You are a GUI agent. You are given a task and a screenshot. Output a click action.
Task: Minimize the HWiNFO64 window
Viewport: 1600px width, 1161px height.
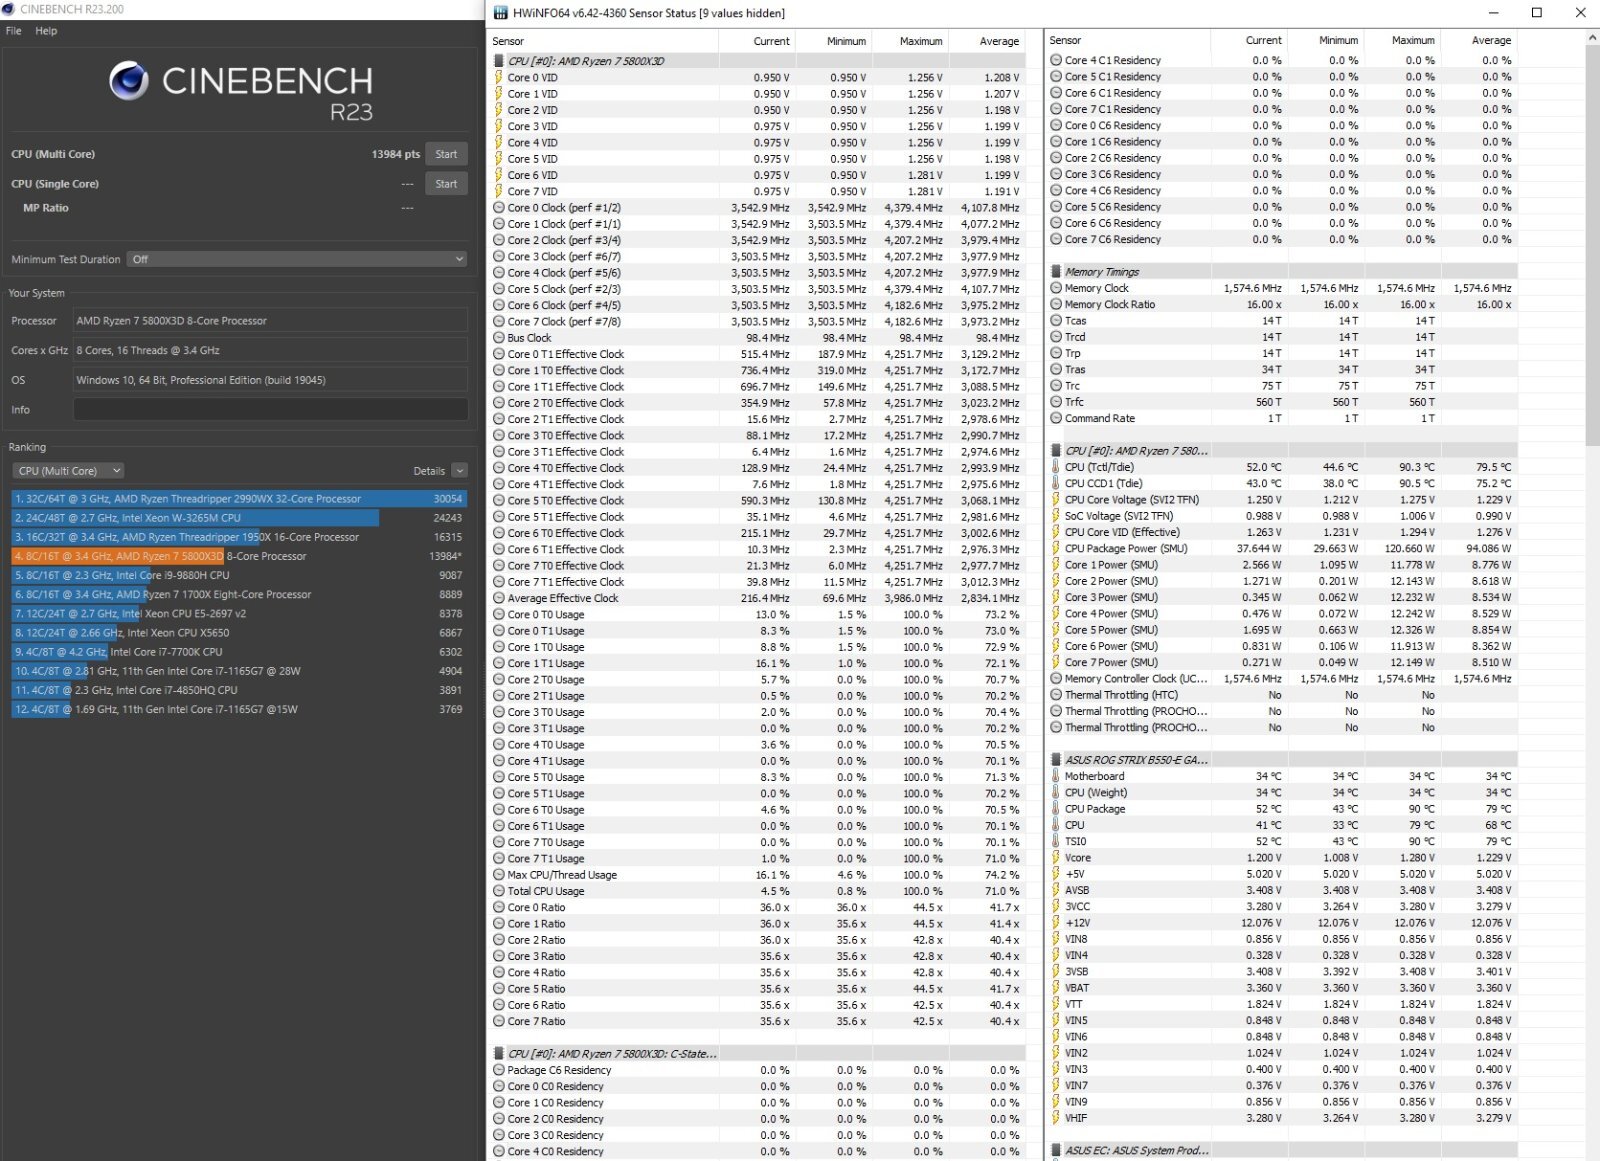point(1493,13)
